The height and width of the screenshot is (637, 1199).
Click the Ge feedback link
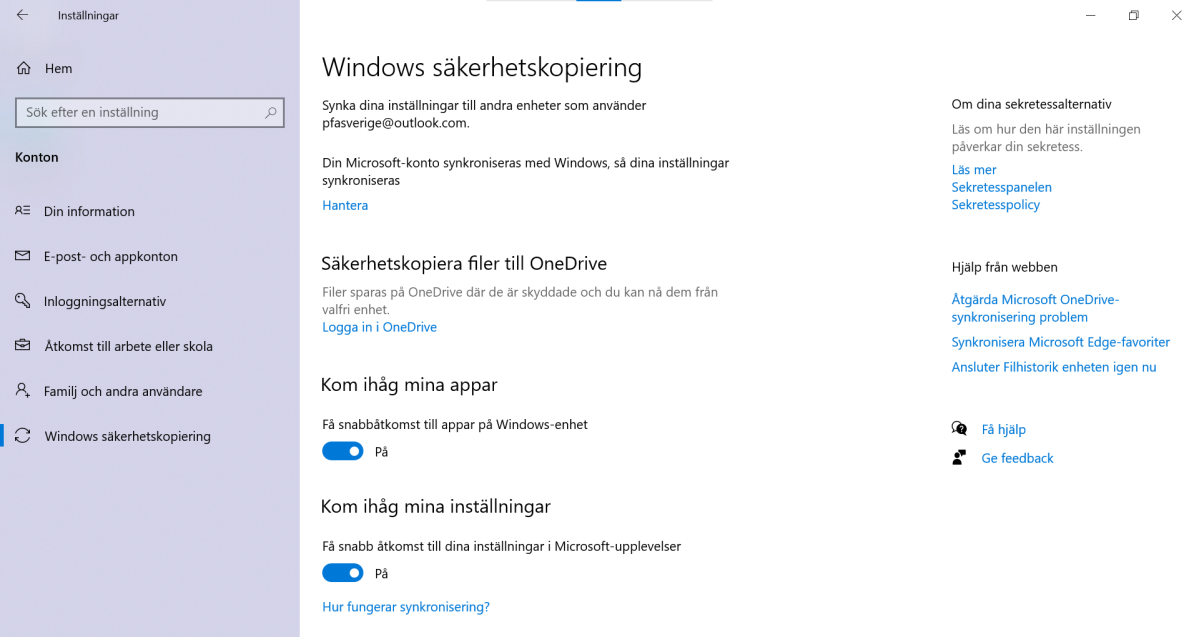[1017, 458]
